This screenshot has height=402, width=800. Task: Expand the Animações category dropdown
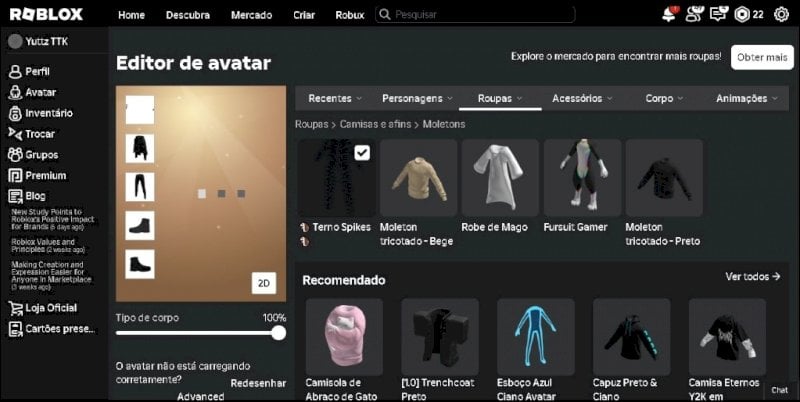pyautogui.click(x=747, y=98)
